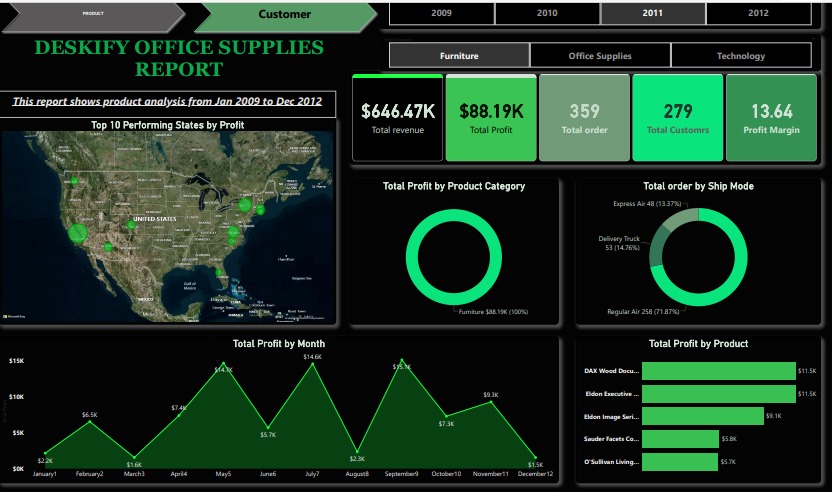Image resolution: width=832 pixels, height=498 pixels.
Task: Choose the Office Supplies category slicer
Action: [x=600, y=56]
